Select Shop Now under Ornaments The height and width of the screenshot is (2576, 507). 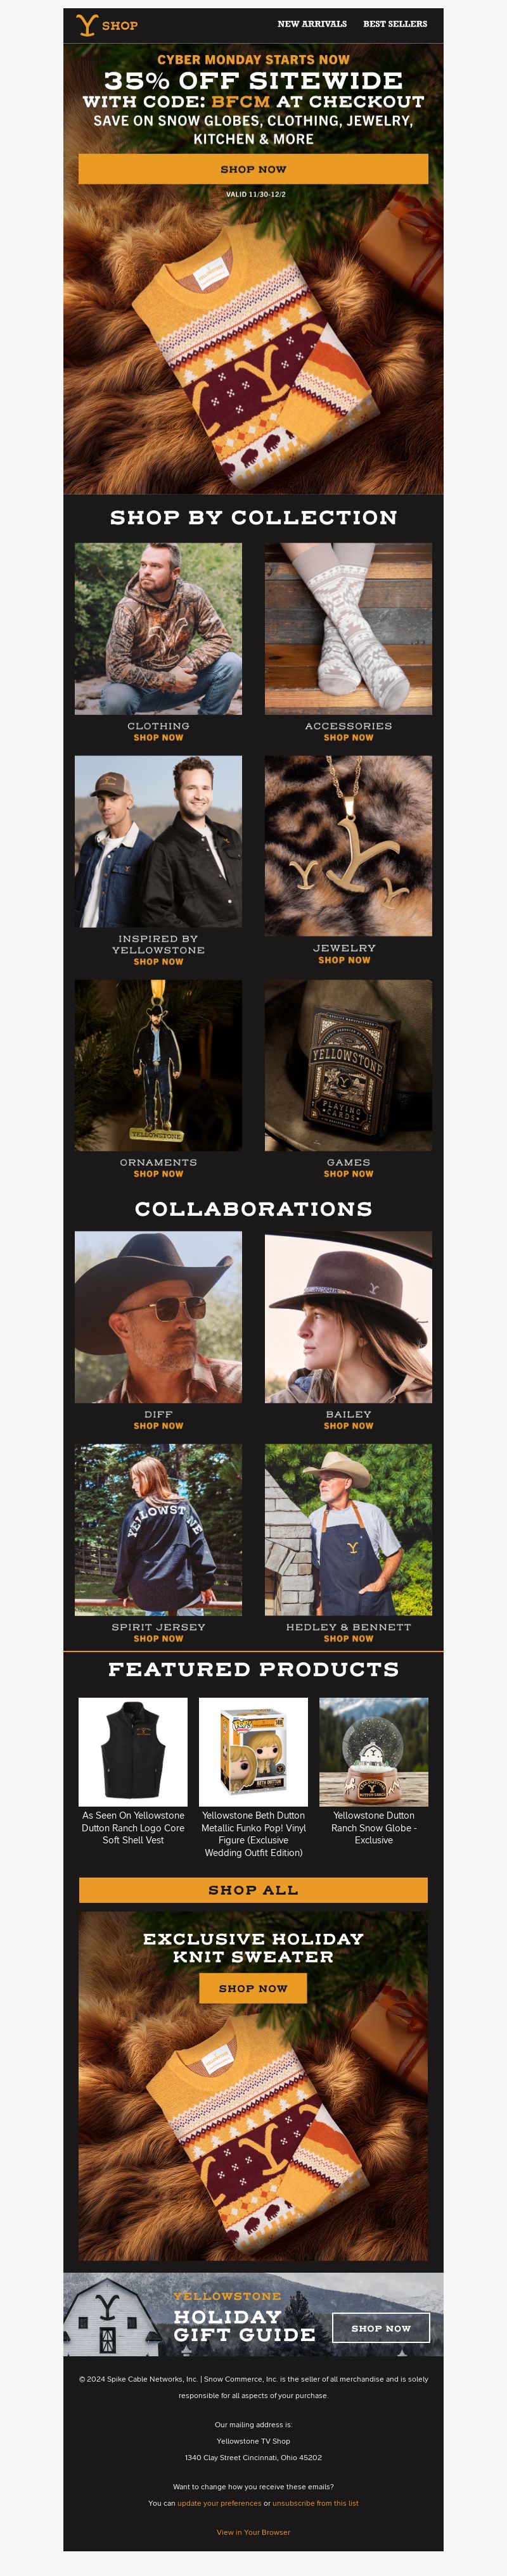[x=158, y=1174]
